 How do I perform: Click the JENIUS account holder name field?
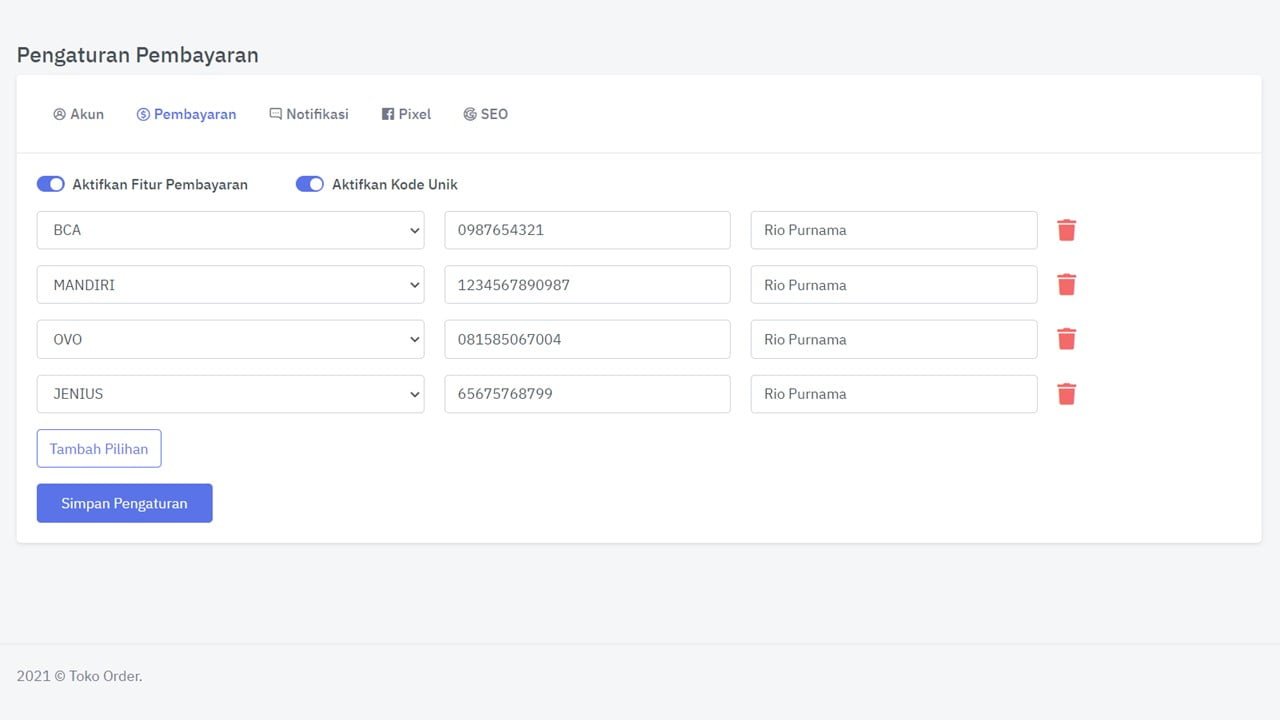coord(893,394)
